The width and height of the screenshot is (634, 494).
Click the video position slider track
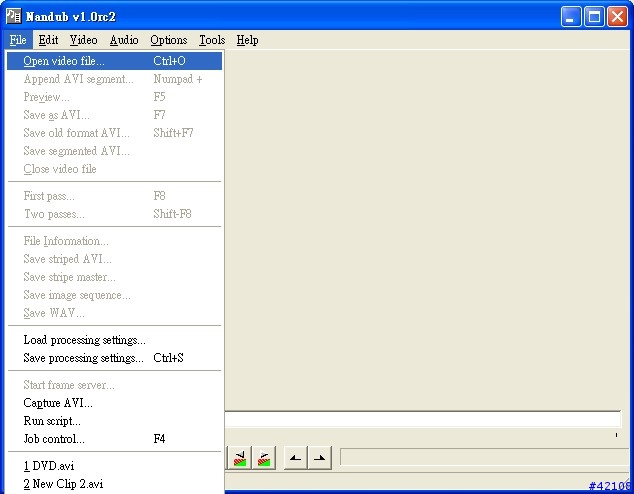(x=423, y=420)
